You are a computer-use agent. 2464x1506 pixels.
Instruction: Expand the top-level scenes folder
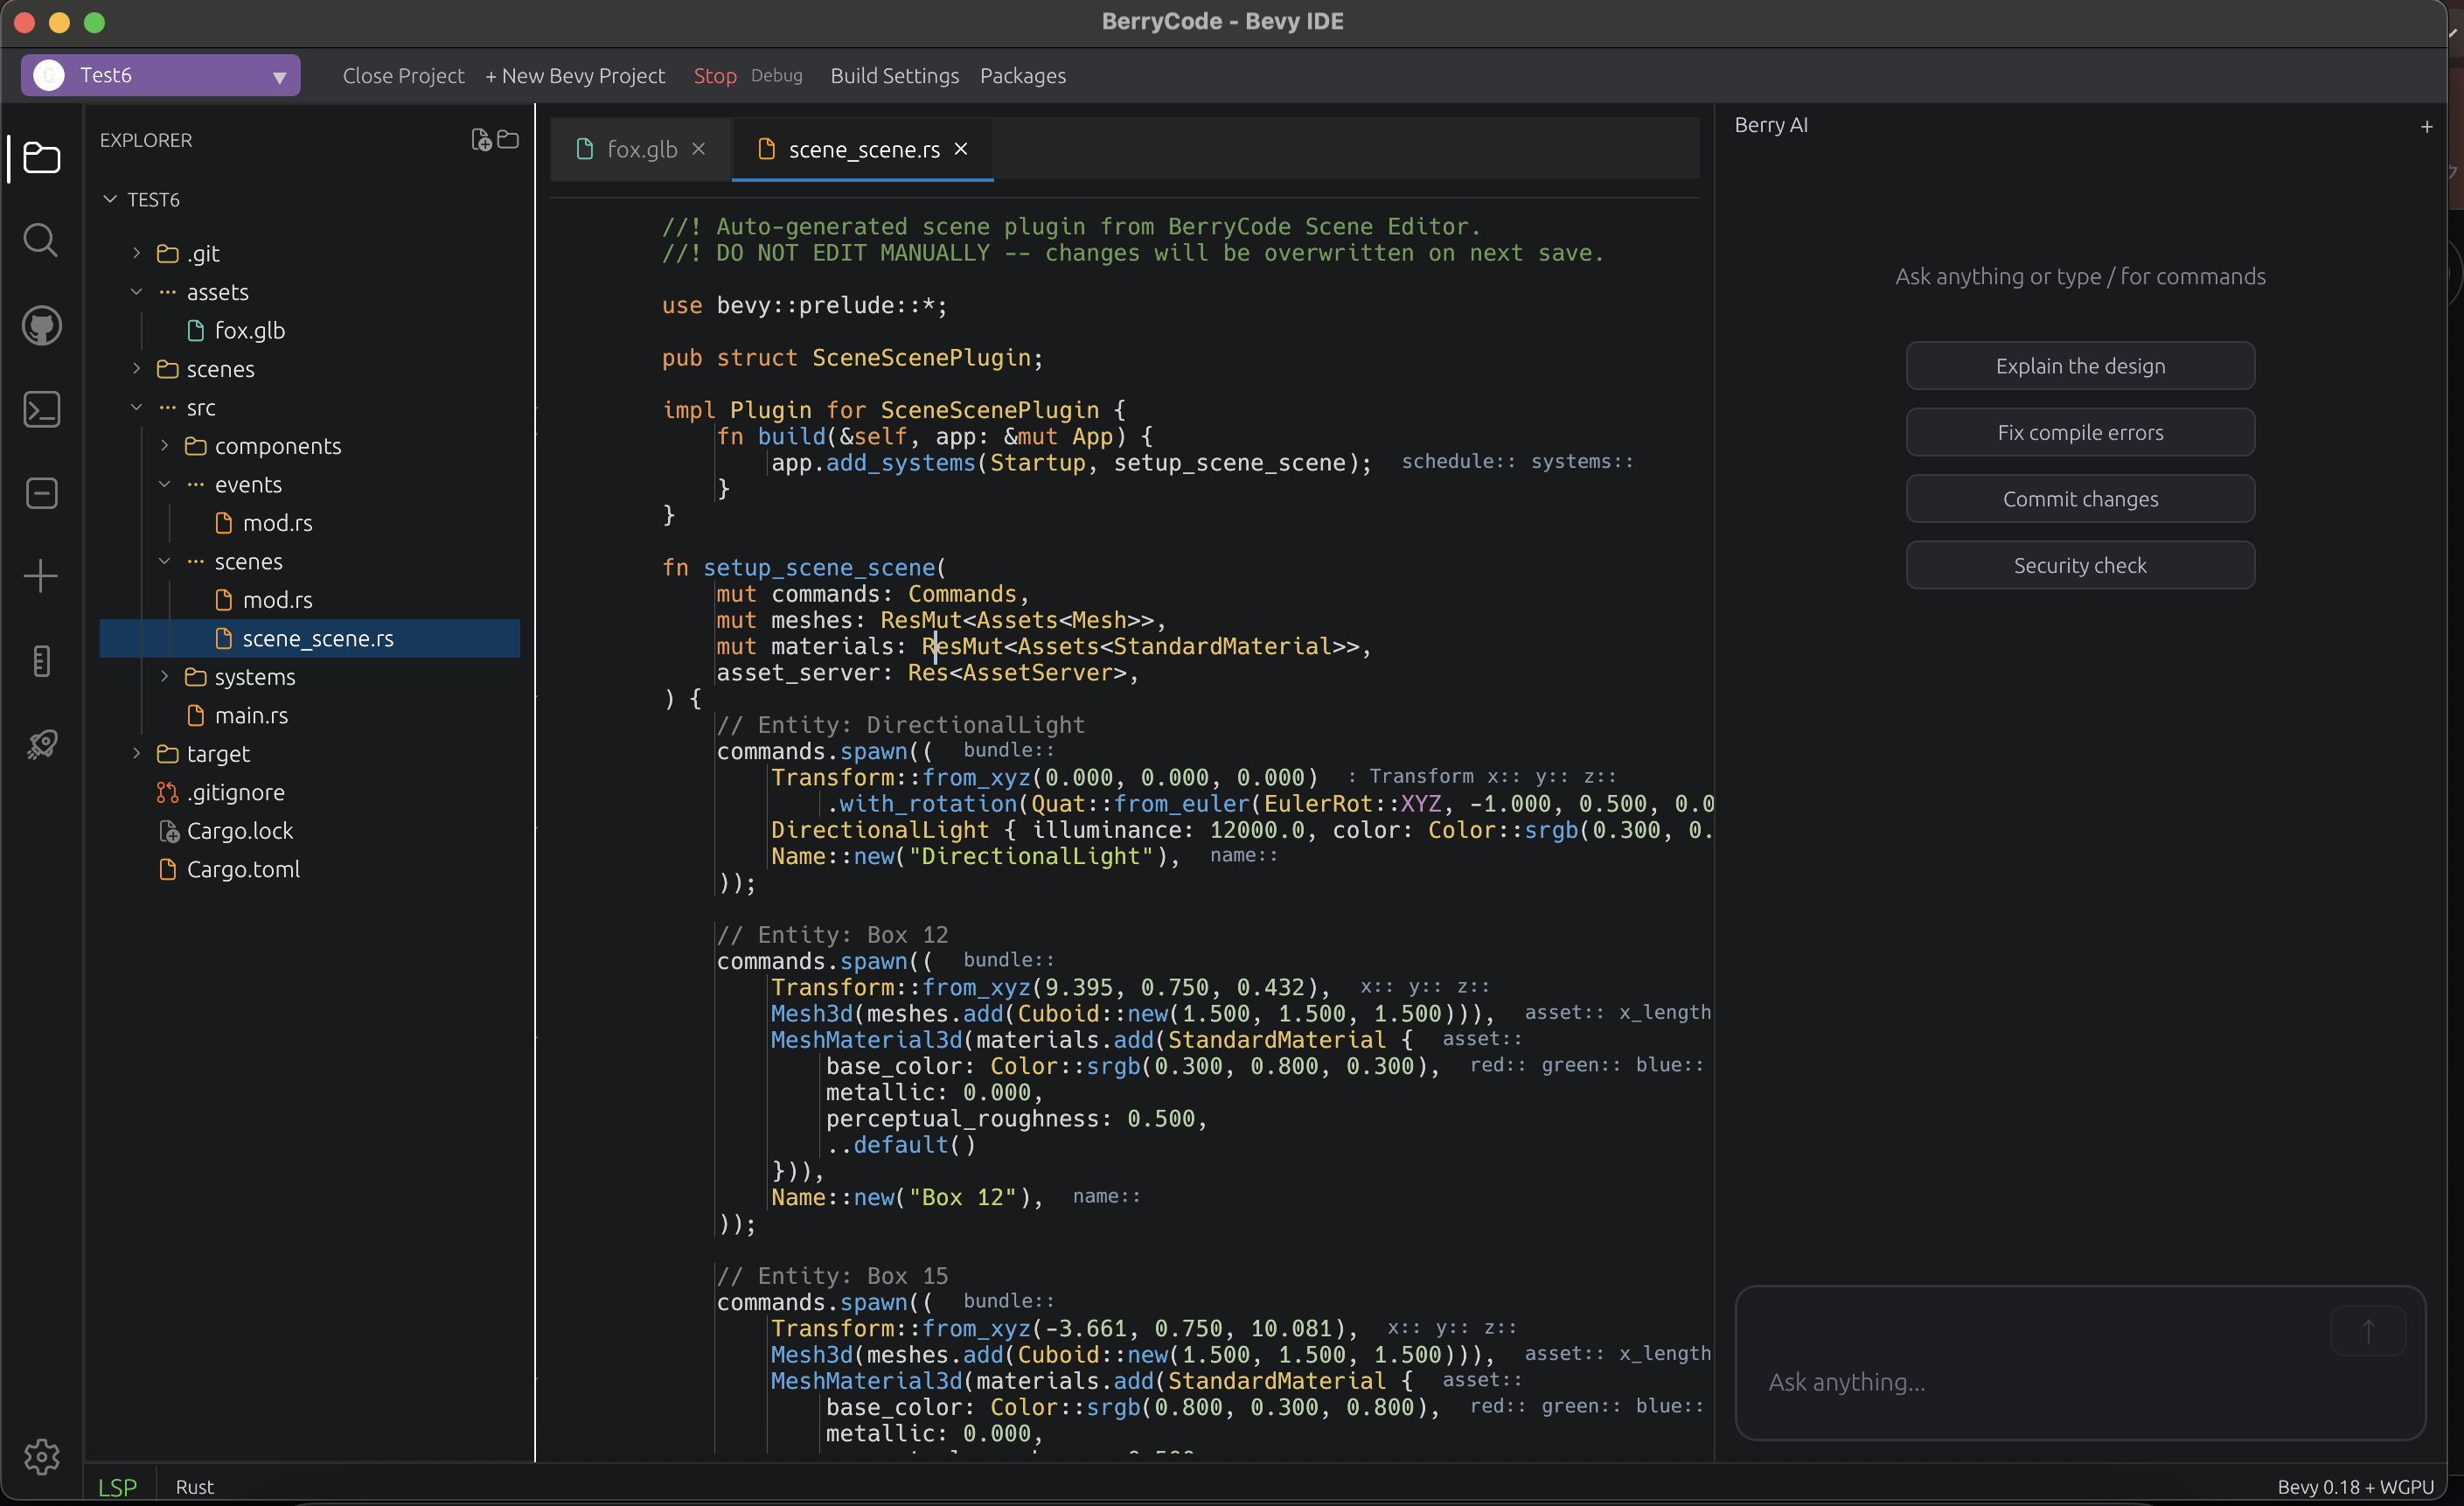137,369
